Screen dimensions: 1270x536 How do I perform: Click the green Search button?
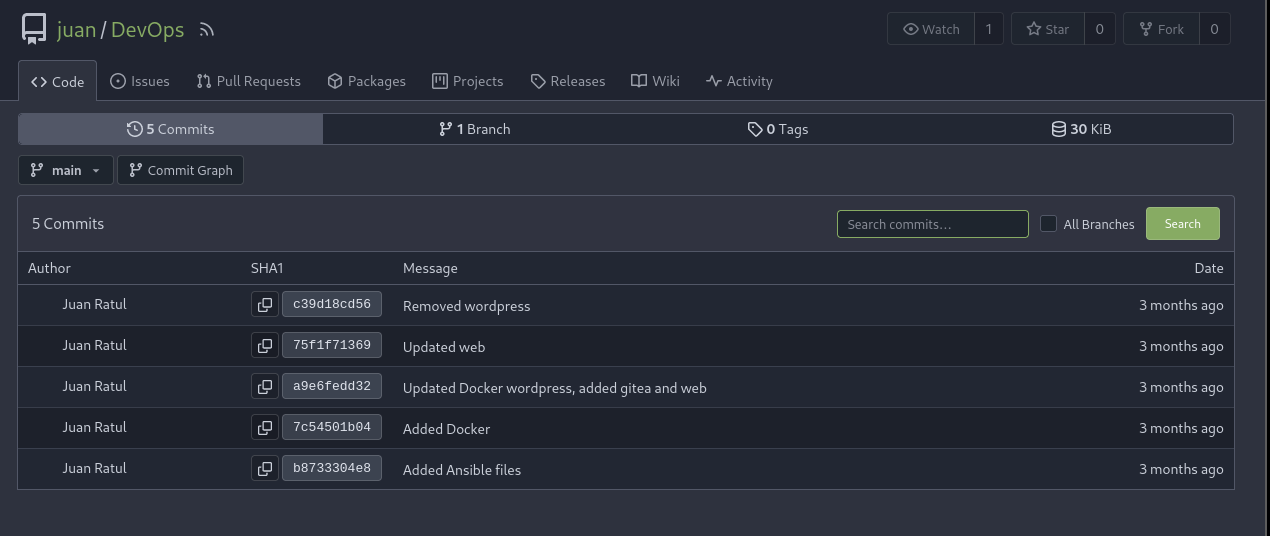point(1182,224)
